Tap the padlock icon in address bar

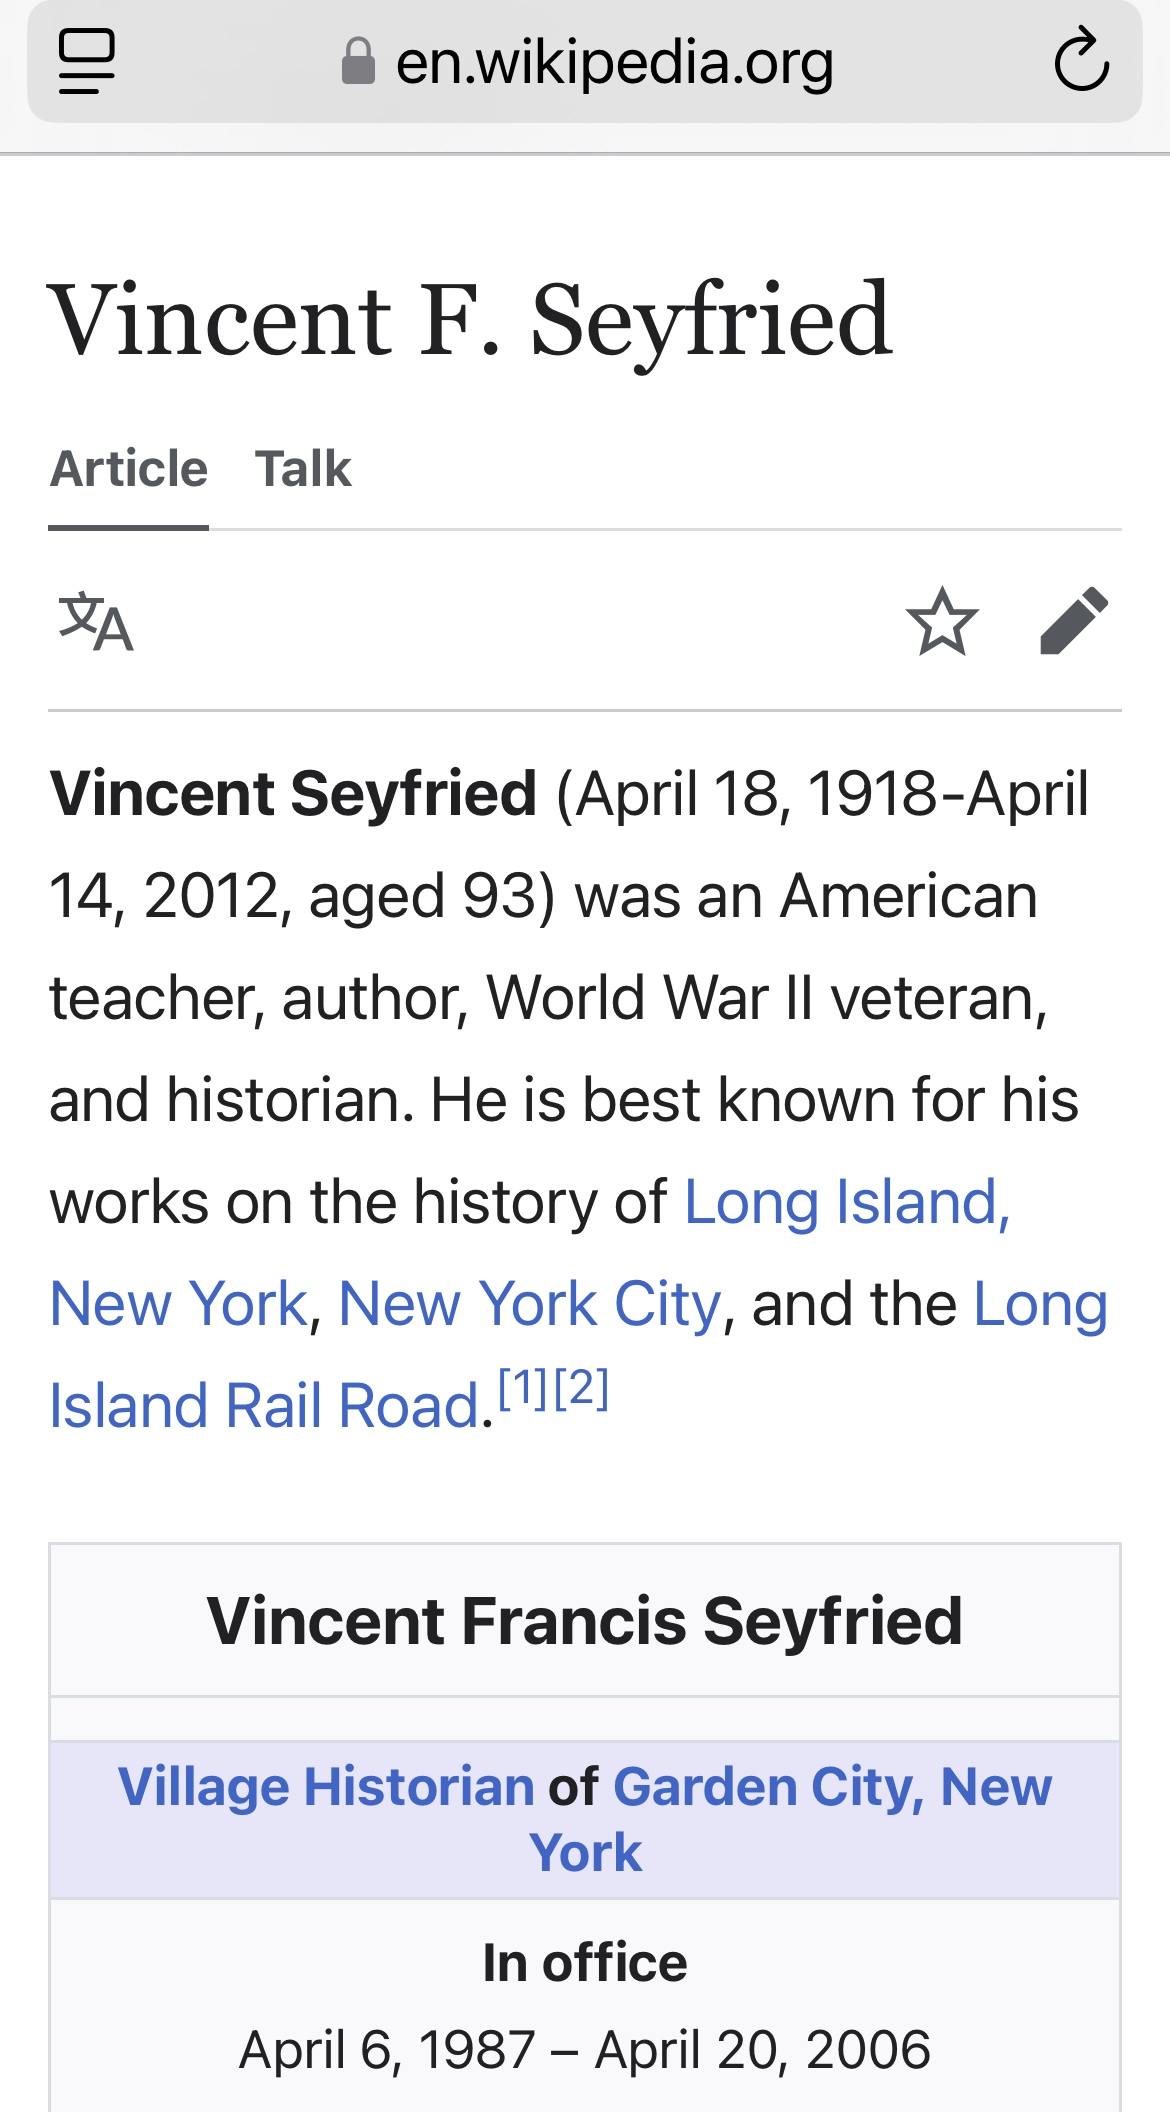(358, 62)
